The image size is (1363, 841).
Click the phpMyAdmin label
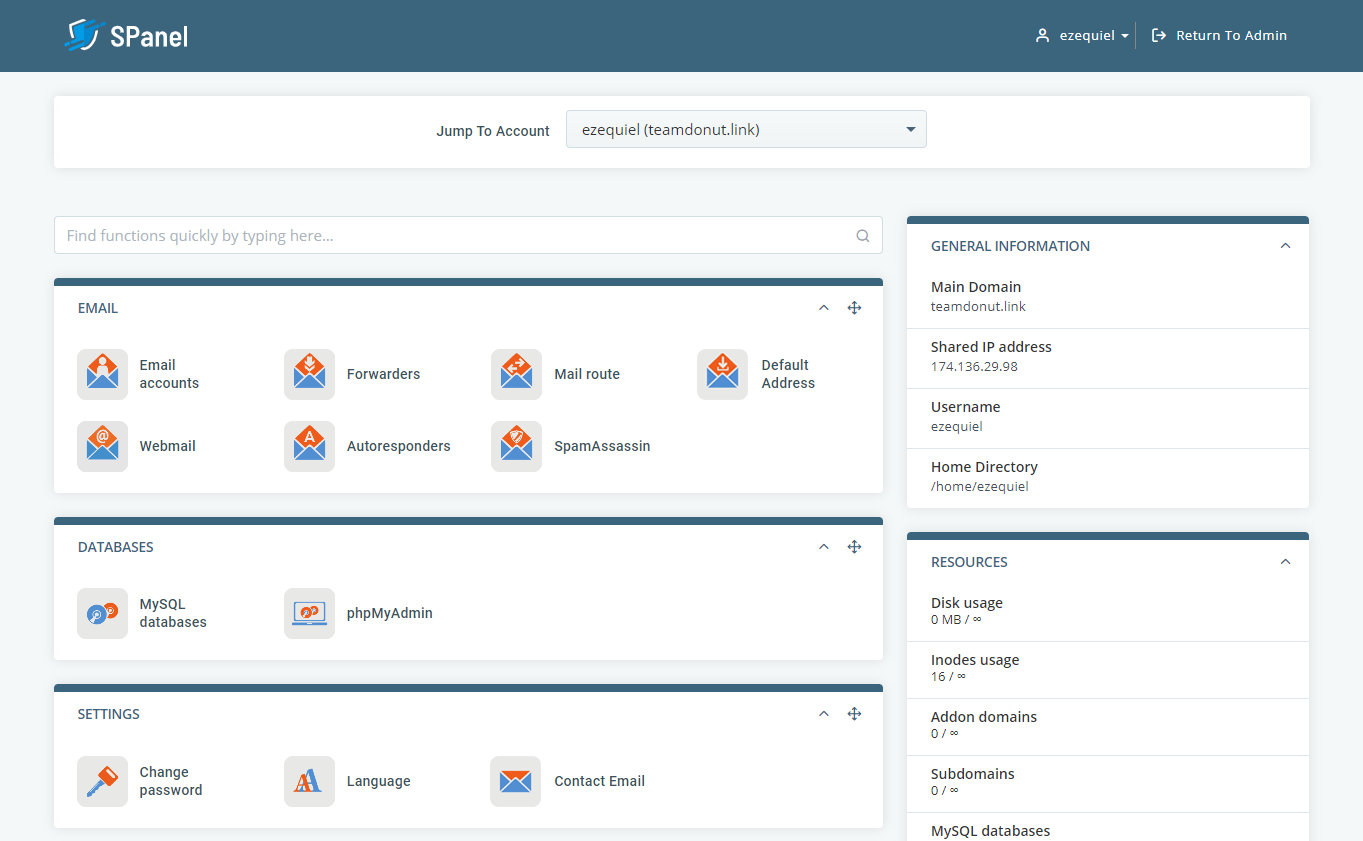click(x=389, y=613)
